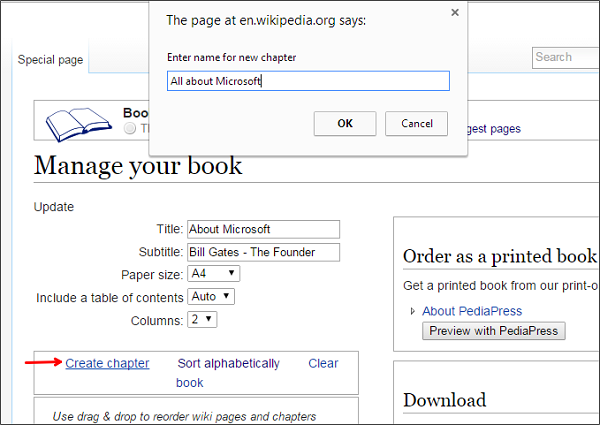Open the table of contents Auto dropdown
The height and width of the screenshot is (425, 600).
point(211,296)
